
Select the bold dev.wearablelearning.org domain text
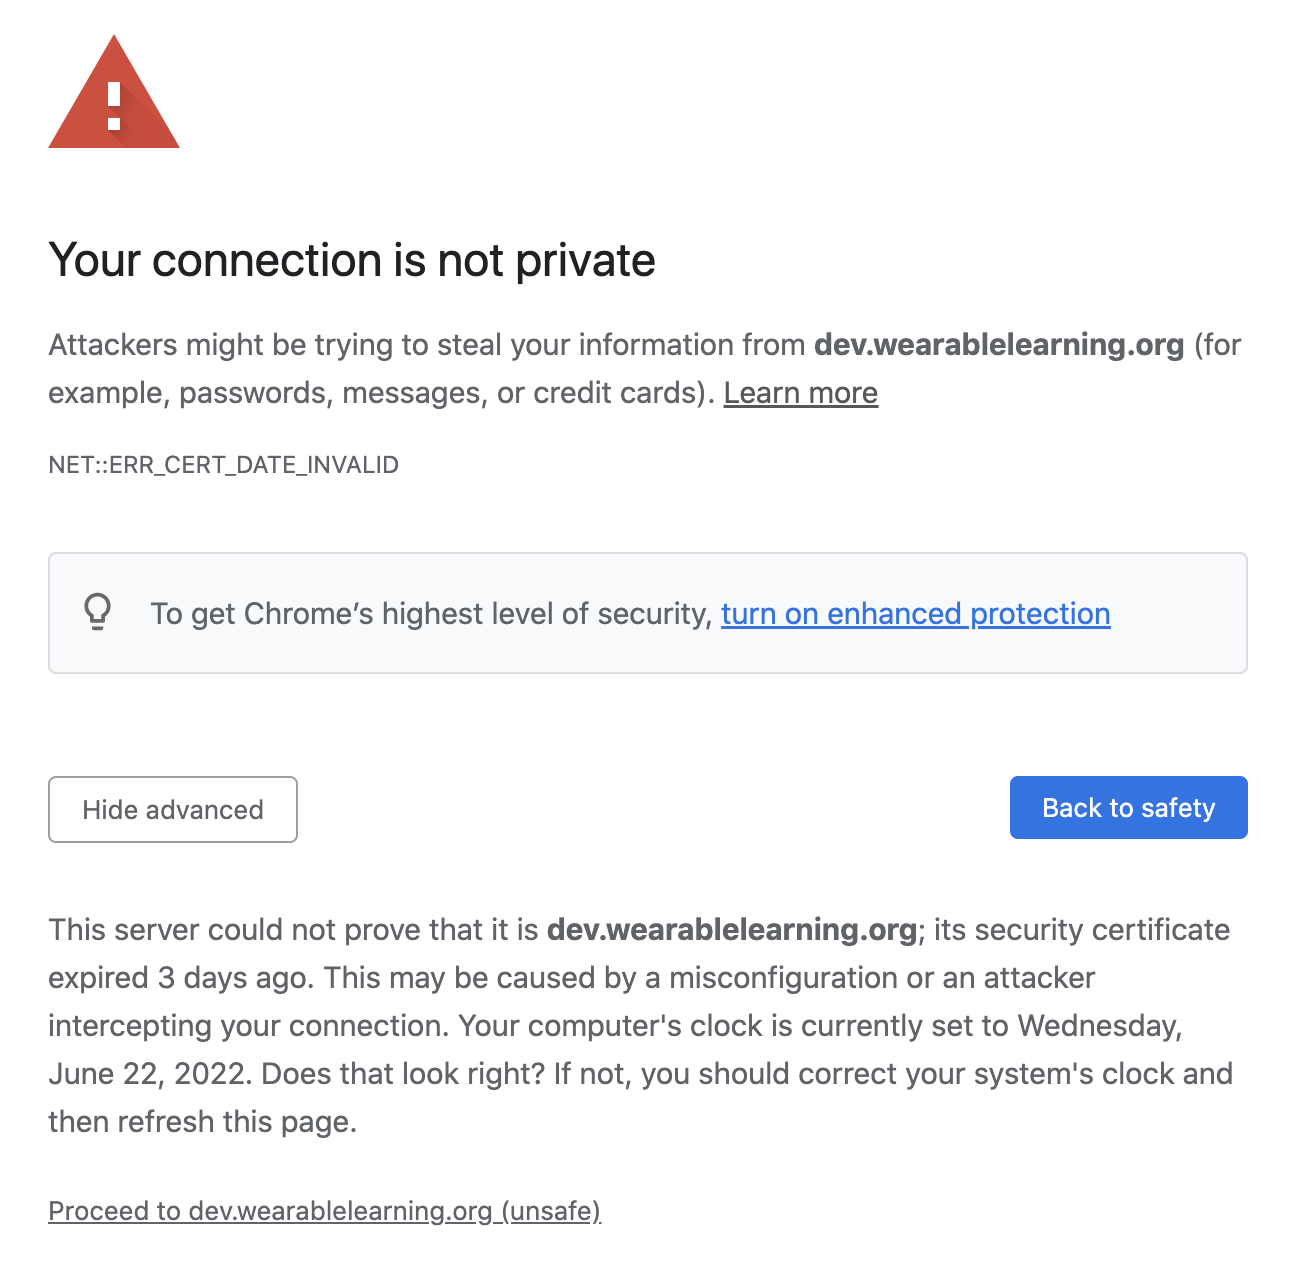coord(998,345)
